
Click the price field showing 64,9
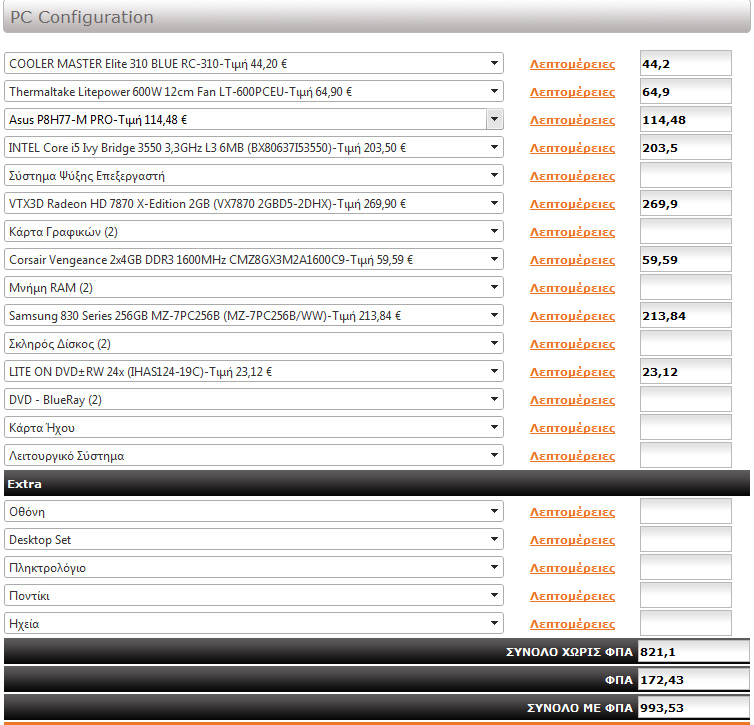(686, 91)
